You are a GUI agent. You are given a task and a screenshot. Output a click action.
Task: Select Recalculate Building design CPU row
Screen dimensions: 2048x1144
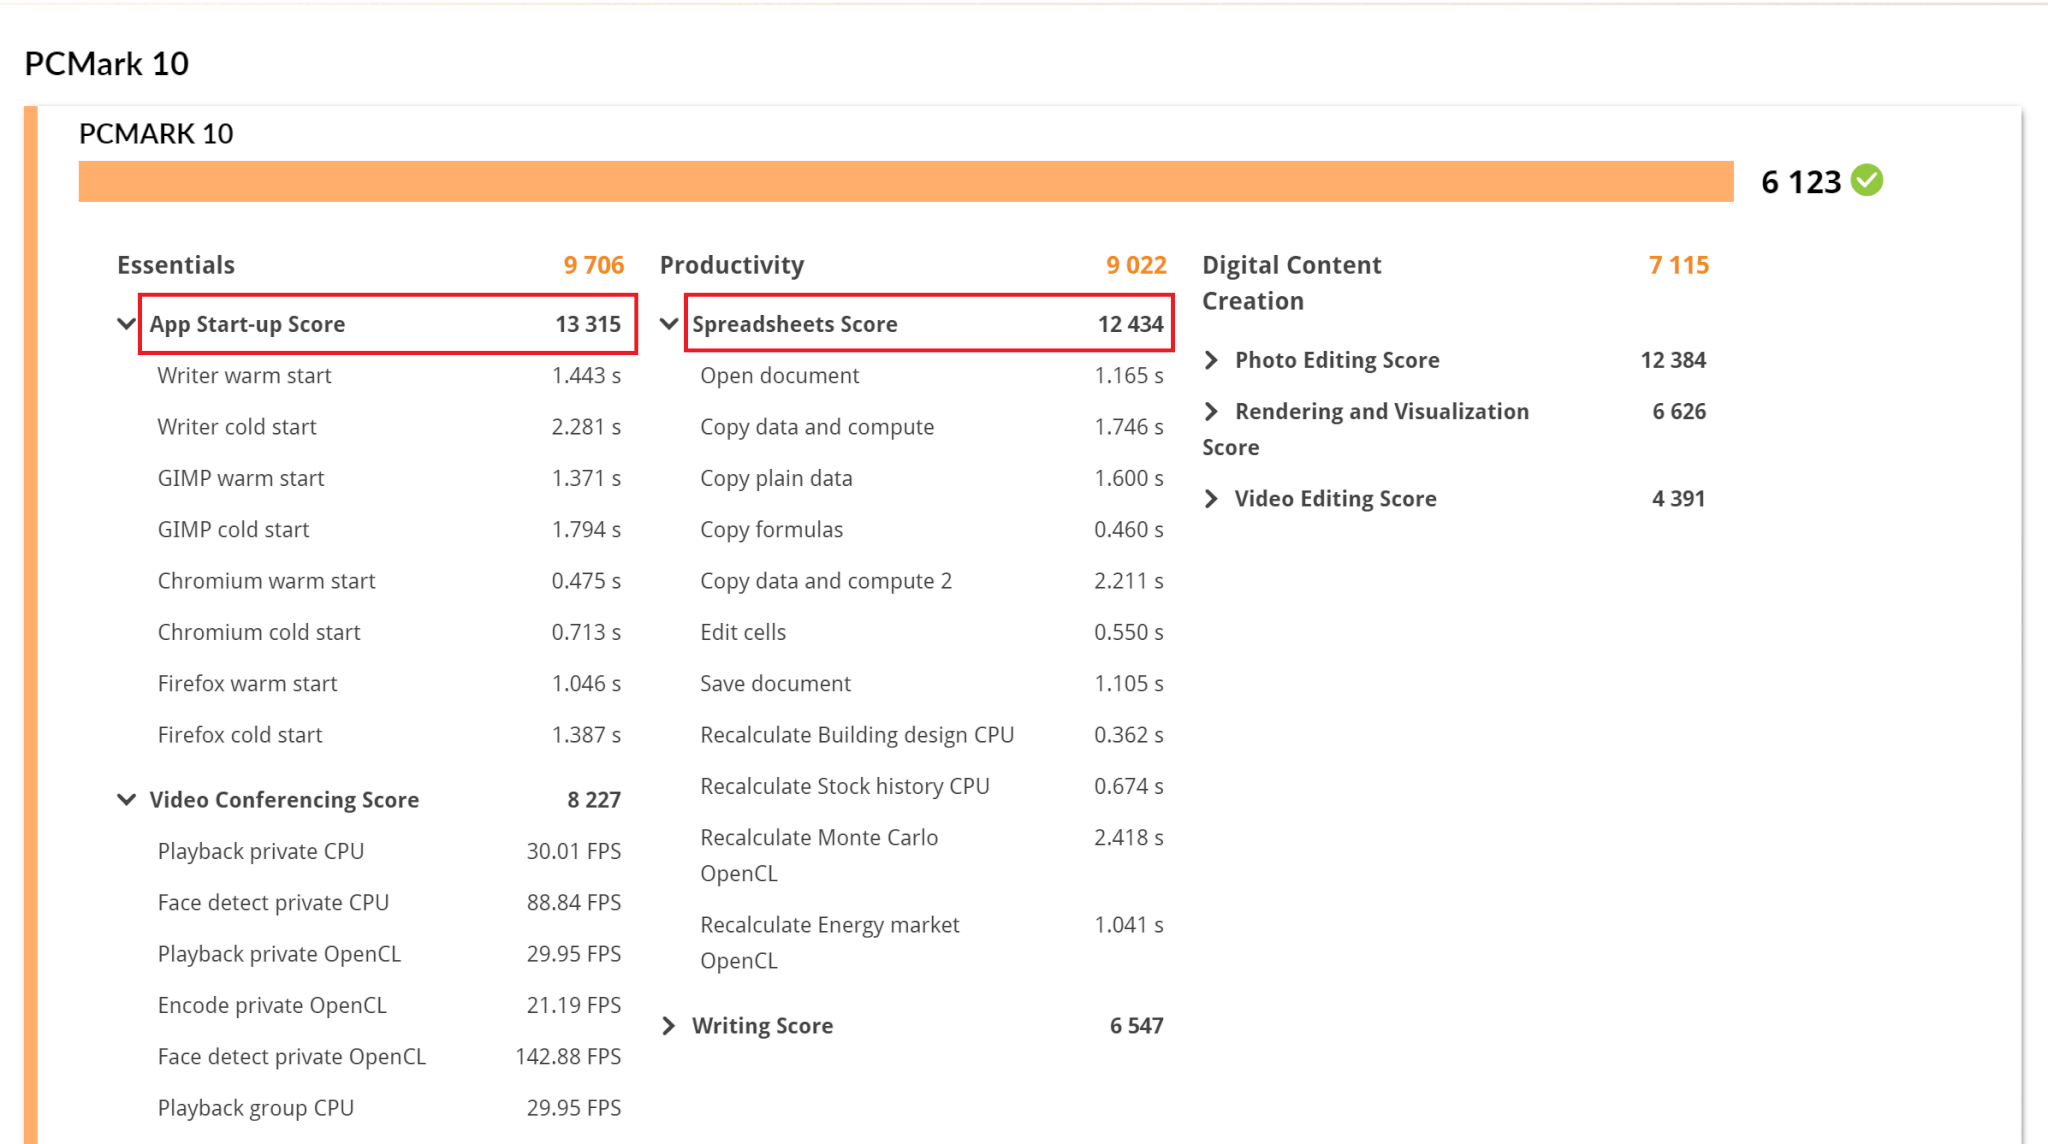pos(932,735)
